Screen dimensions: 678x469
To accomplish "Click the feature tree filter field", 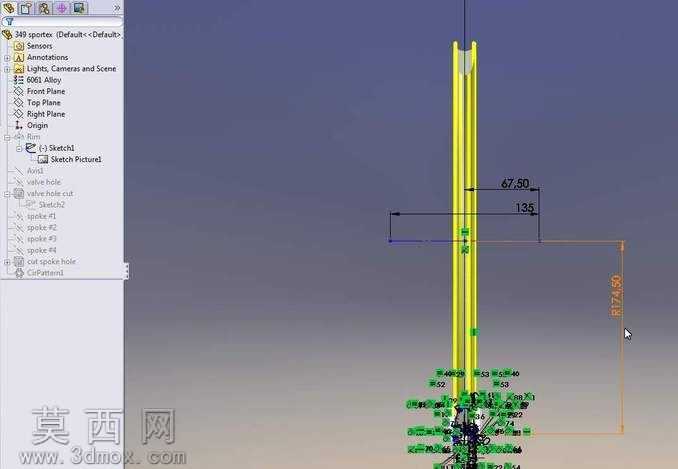I will click(x=62, y=22).
